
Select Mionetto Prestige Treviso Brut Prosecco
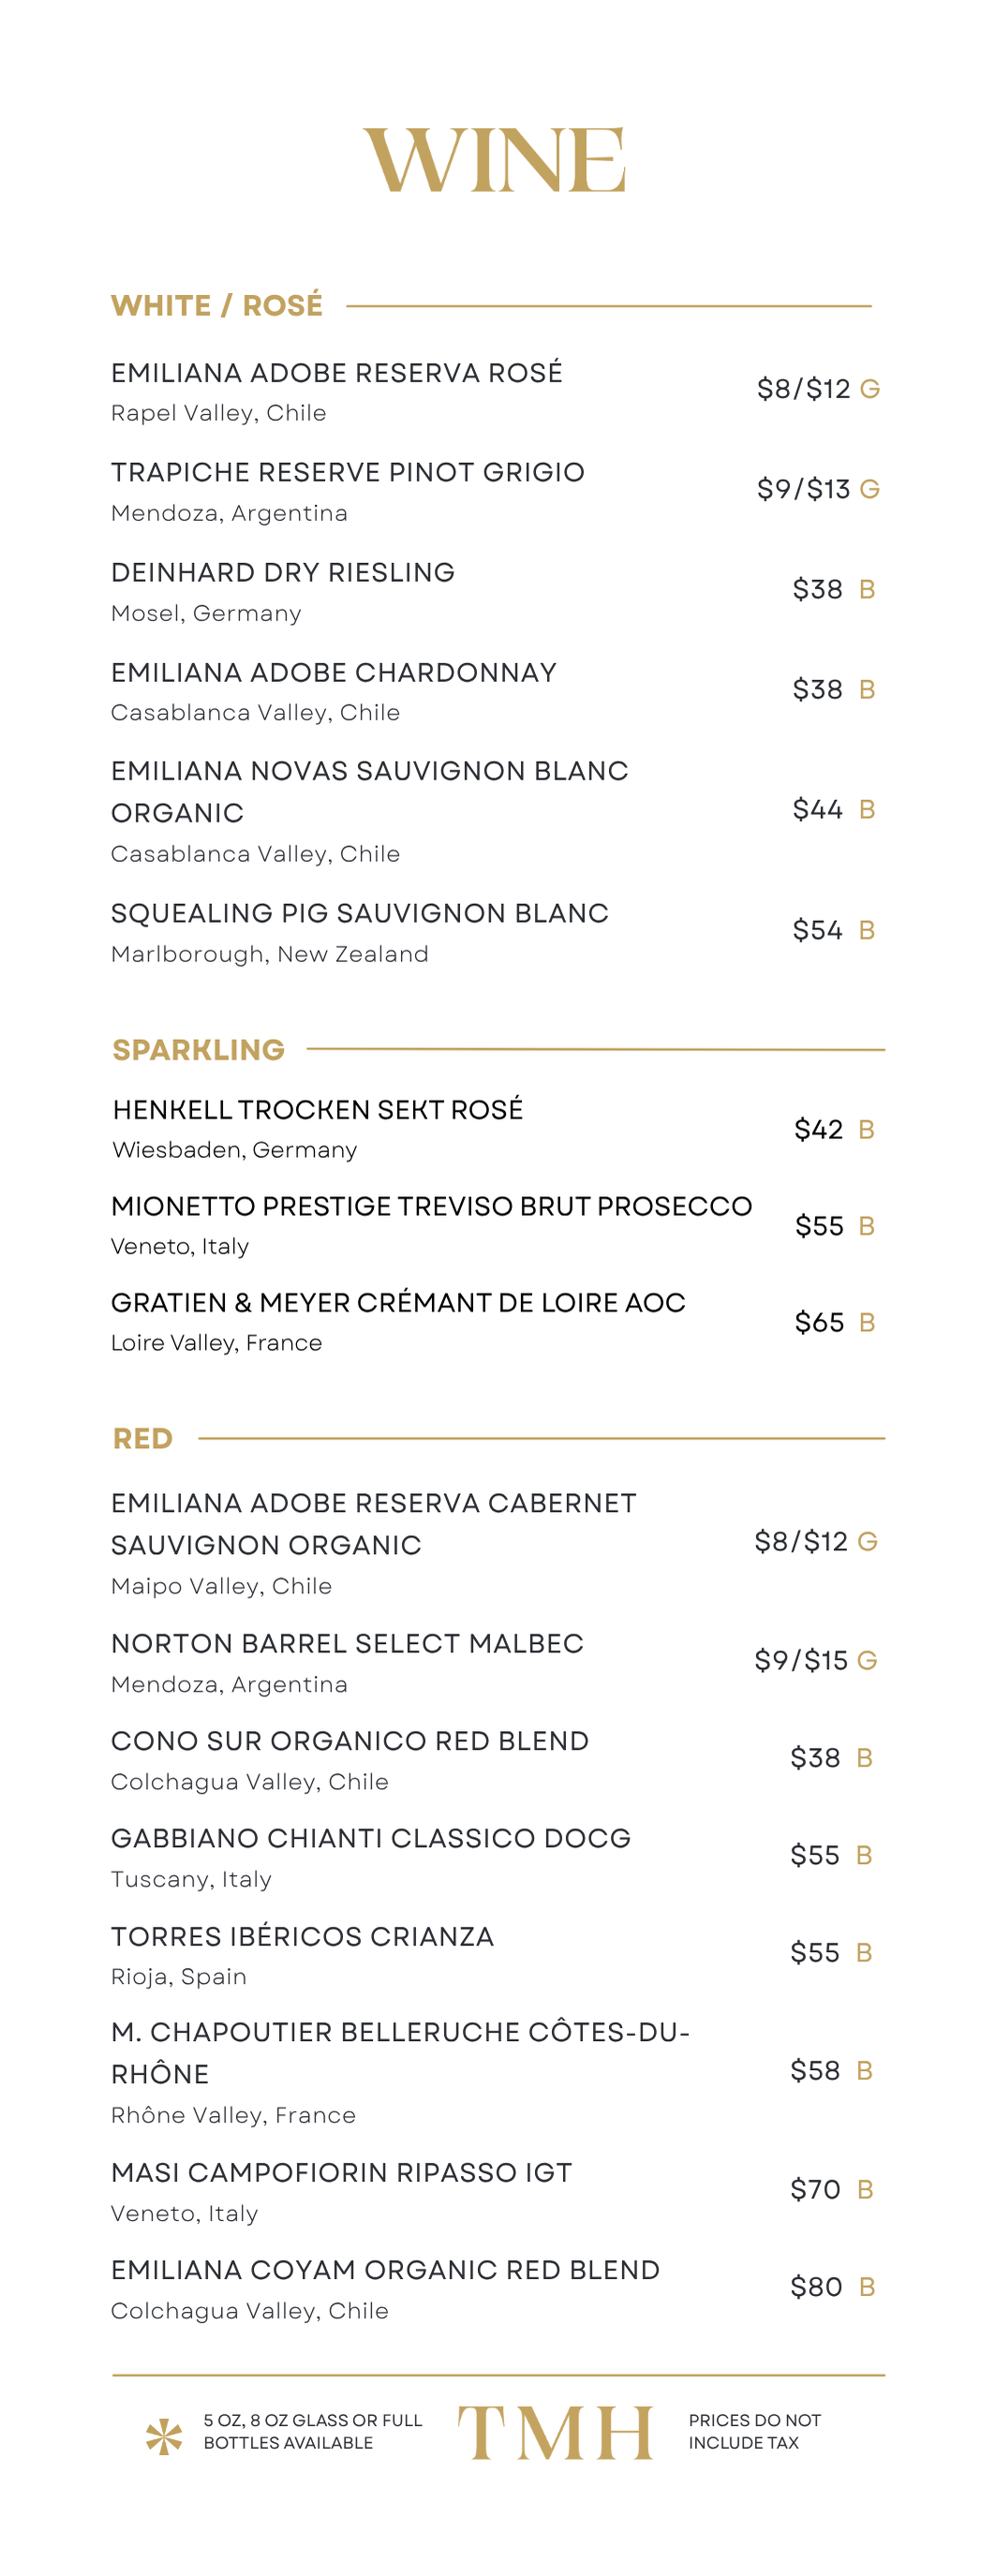(x=432, y=1206)
